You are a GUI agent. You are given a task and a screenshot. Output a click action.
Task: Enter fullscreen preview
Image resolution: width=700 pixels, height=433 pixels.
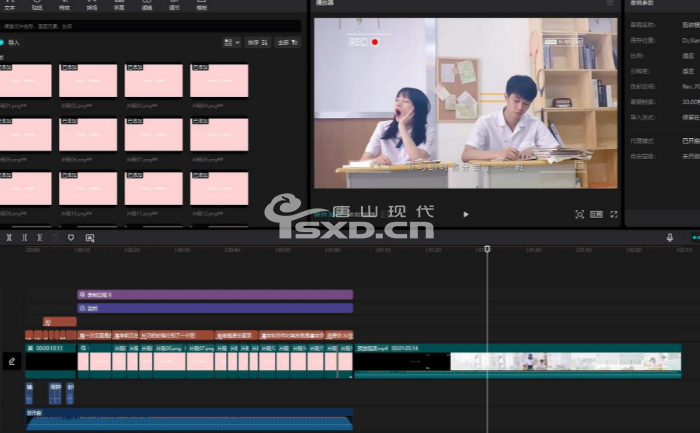614,214
